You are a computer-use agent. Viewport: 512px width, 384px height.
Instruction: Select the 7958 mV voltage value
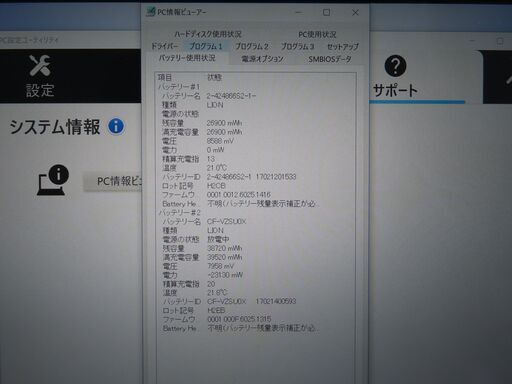point(221,266)
